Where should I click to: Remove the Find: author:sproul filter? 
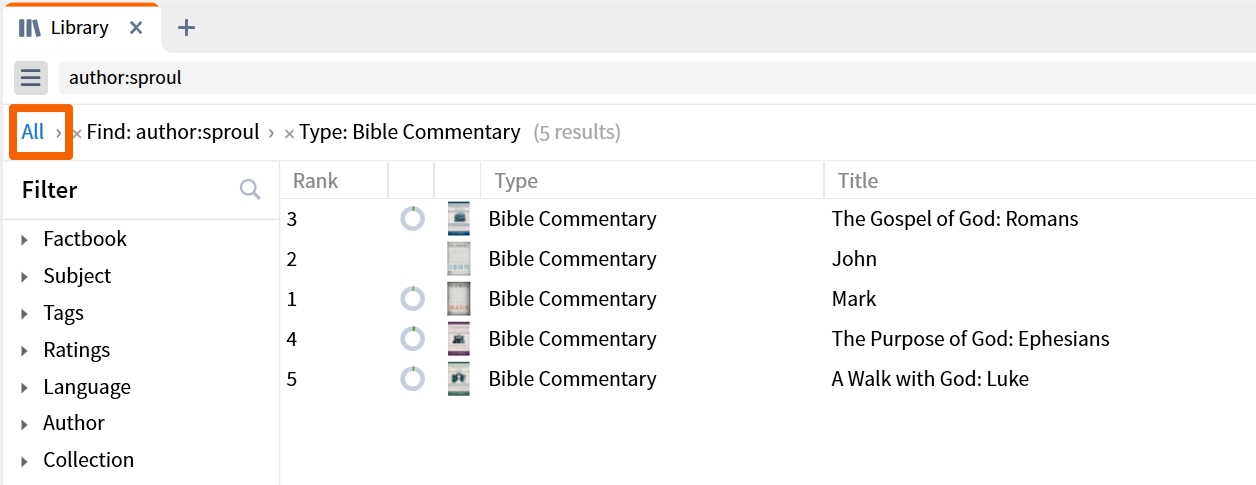coord(77,134)
